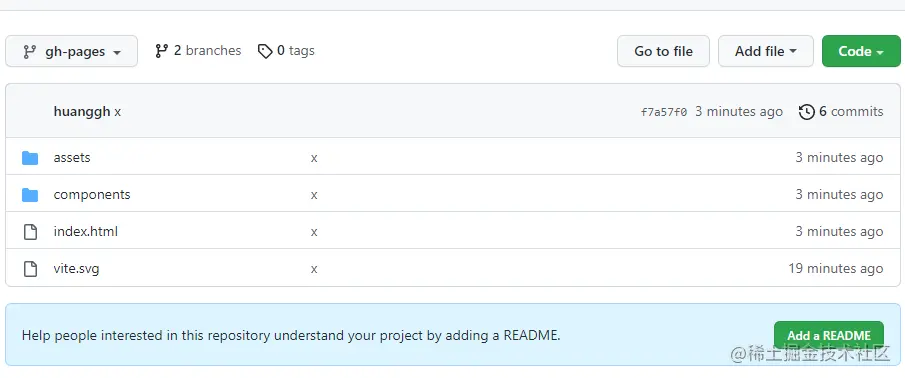Click the vite.svg file icon
905x378 pixels.
pos(30,269)
